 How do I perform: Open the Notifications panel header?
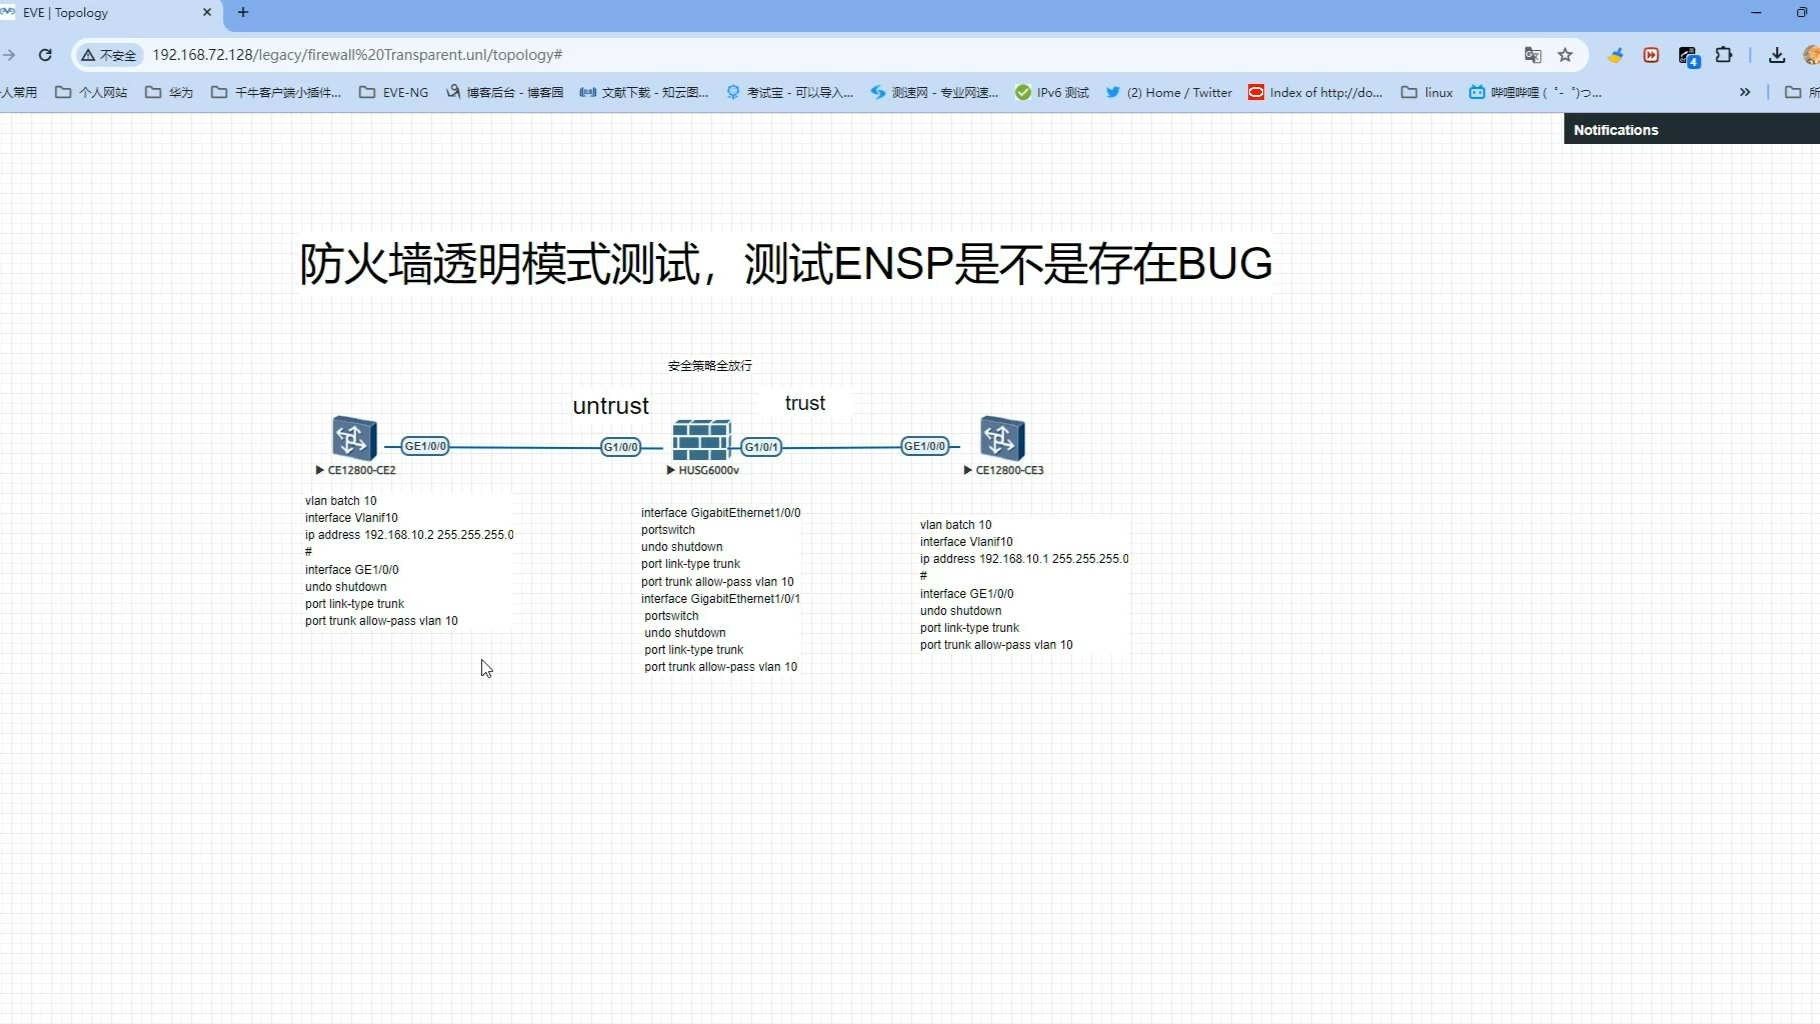pyautogui.click(x=1692, y=129)
